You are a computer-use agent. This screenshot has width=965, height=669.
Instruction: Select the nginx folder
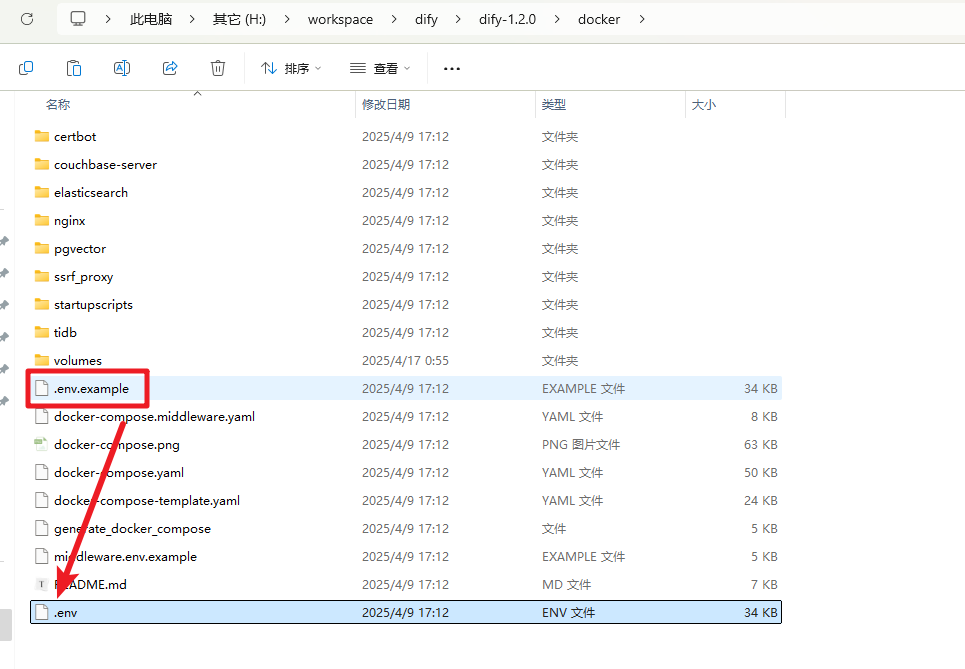tap(69, 220)
